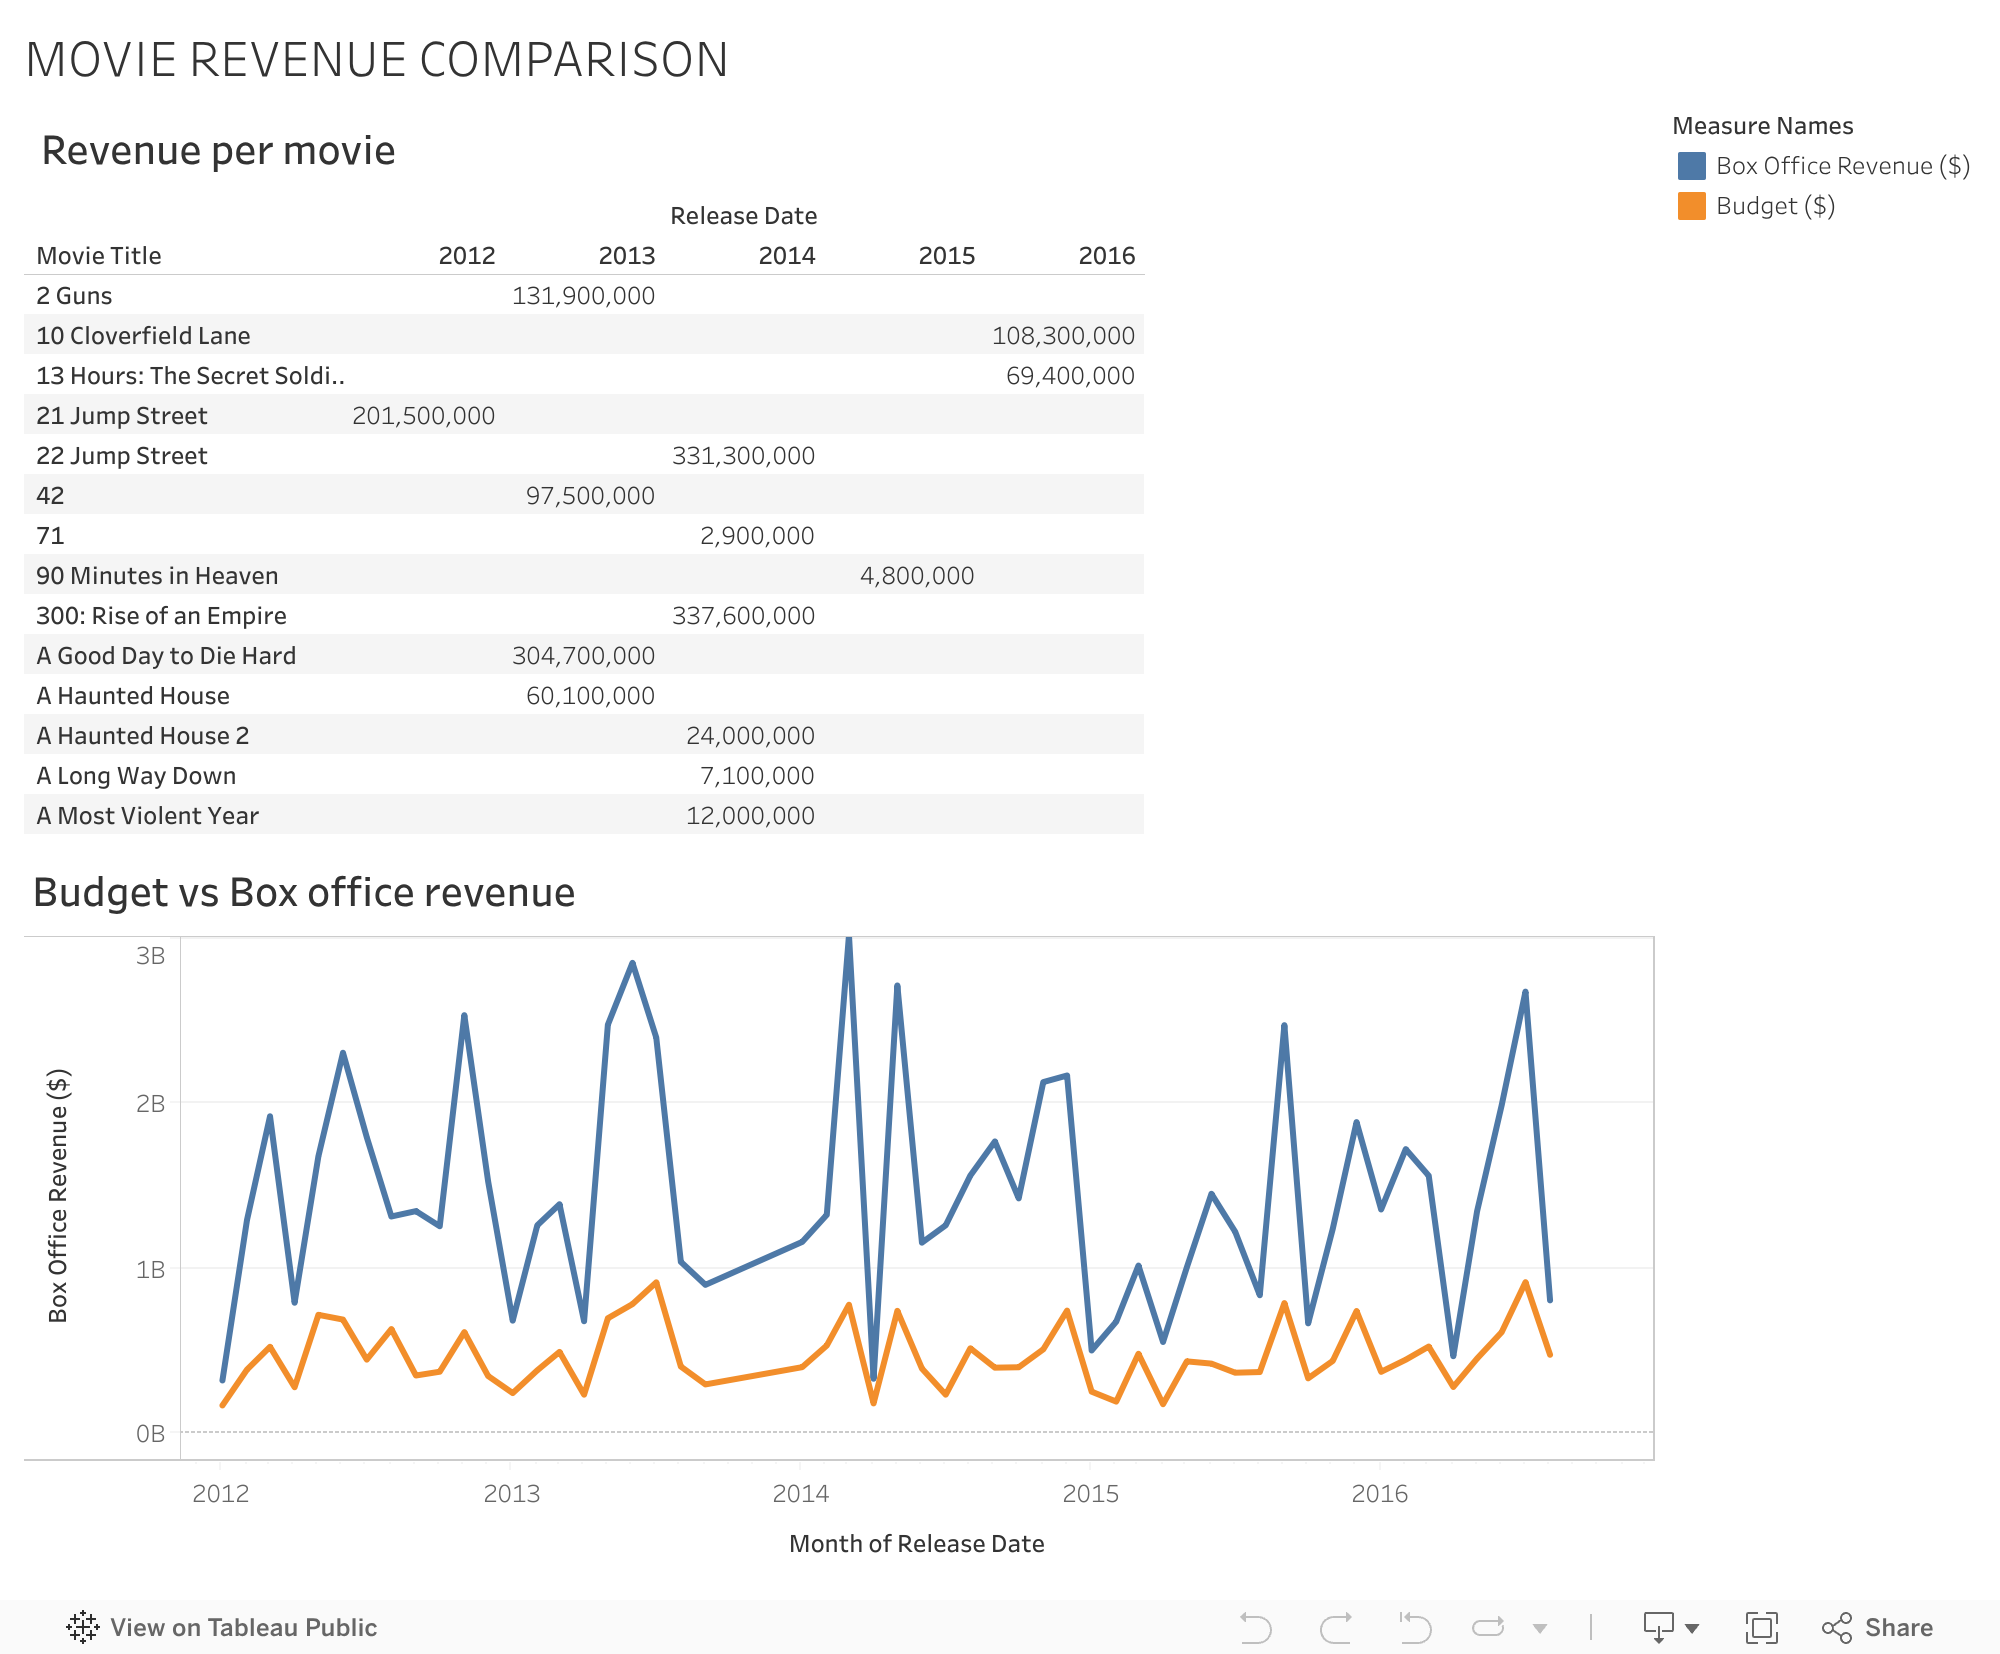Open the download format dropdown arrow
The width and height of the screenshot is (2000, 1654).
1690,1627
